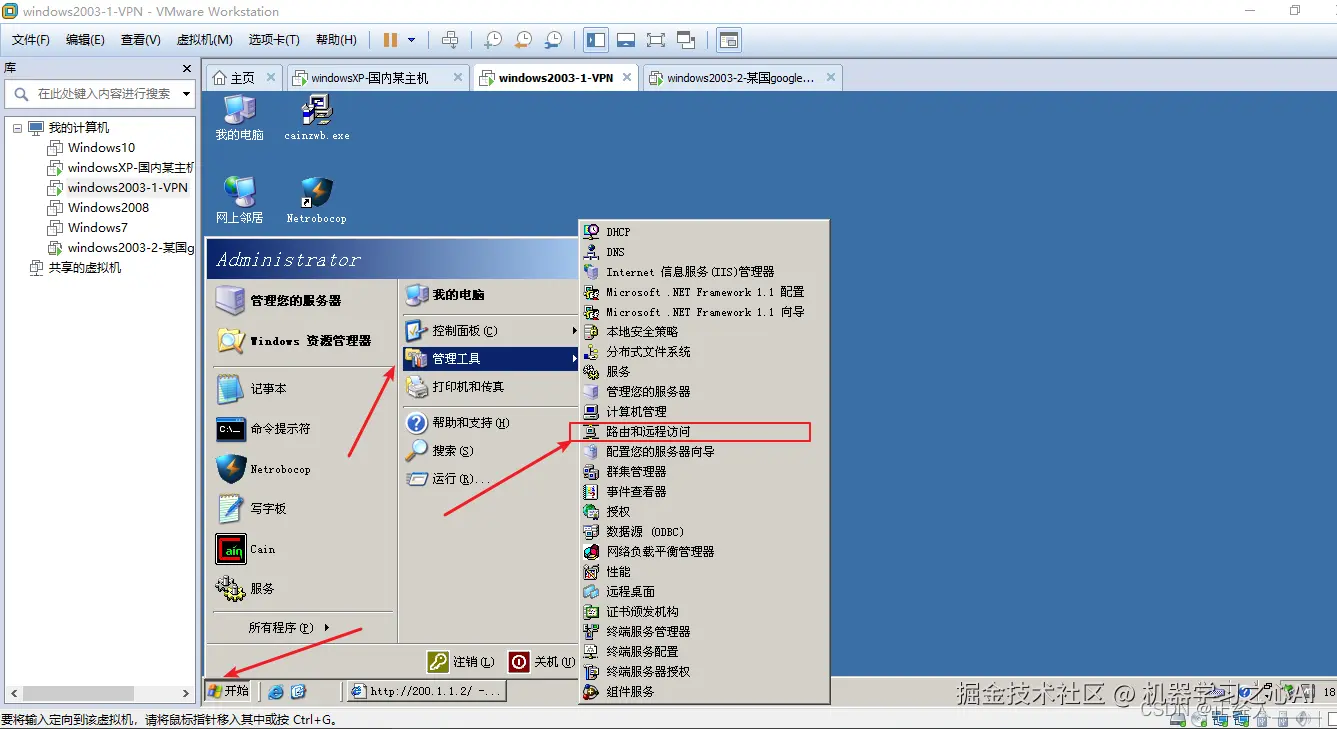Open DHCP from the 管理工具 submenu
Screen dimensions: 1337x729
(705, 232)
